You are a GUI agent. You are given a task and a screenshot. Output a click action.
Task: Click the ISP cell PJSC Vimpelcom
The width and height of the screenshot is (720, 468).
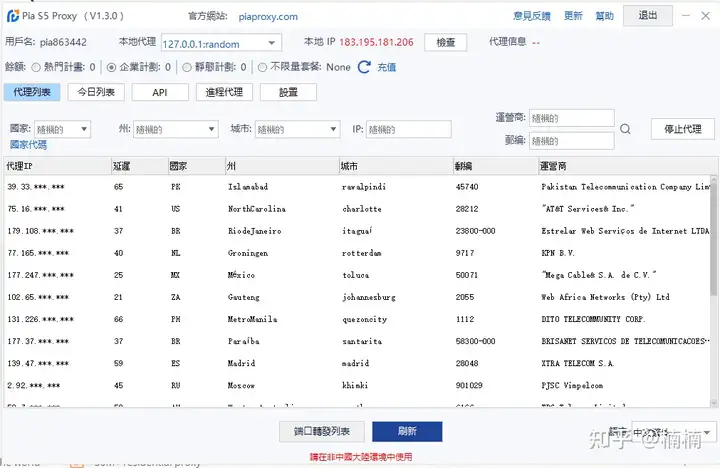click(x=572, y=386)
